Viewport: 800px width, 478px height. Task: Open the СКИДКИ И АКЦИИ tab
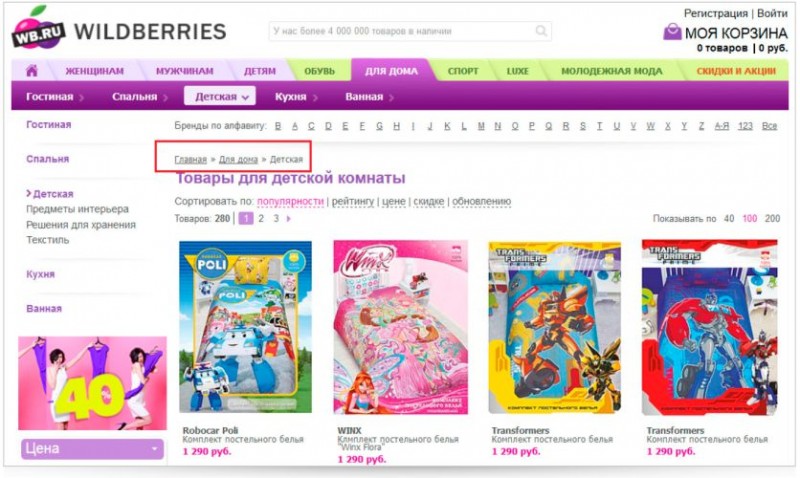pyautogui.click(x=736, y=71)
